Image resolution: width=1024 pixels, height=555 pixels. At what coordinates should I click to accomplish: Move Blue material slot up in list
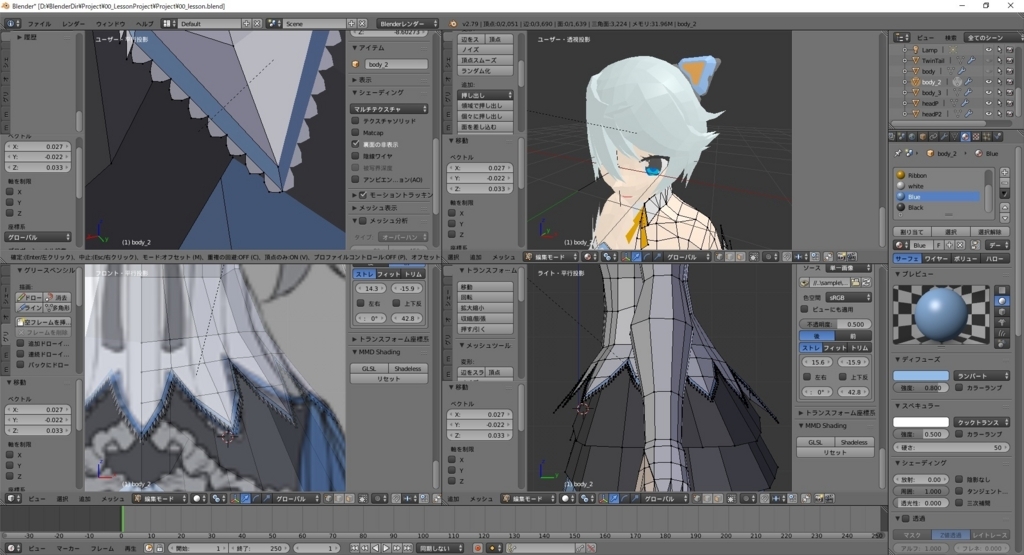pyautogui.click(x=1004, y=208)
